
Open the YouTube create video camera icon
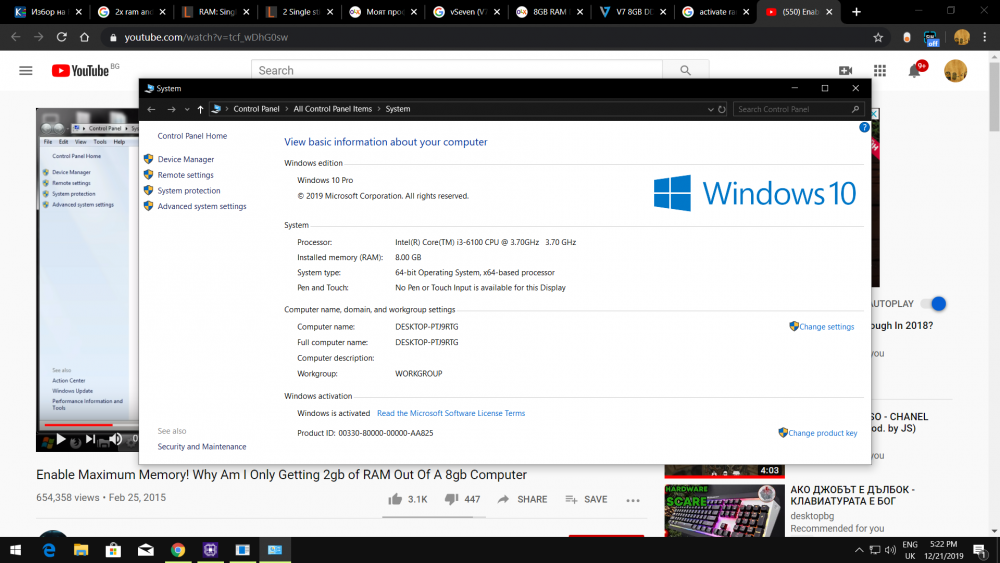pos(846,71)
